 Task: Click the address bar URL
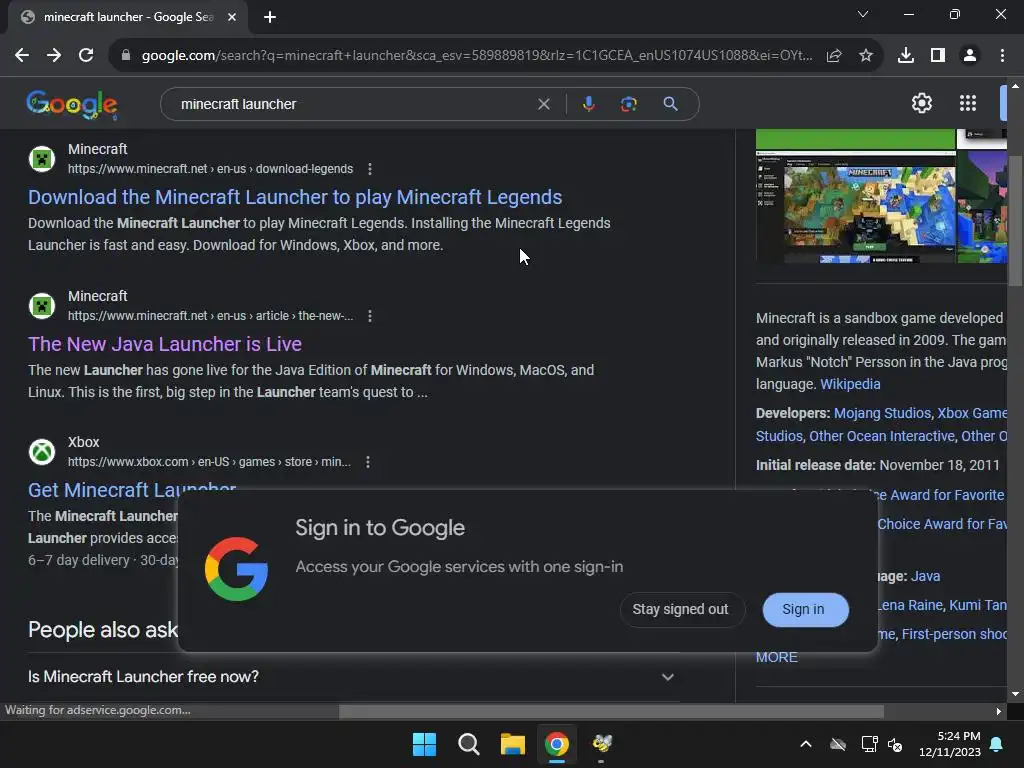[477, 56]
